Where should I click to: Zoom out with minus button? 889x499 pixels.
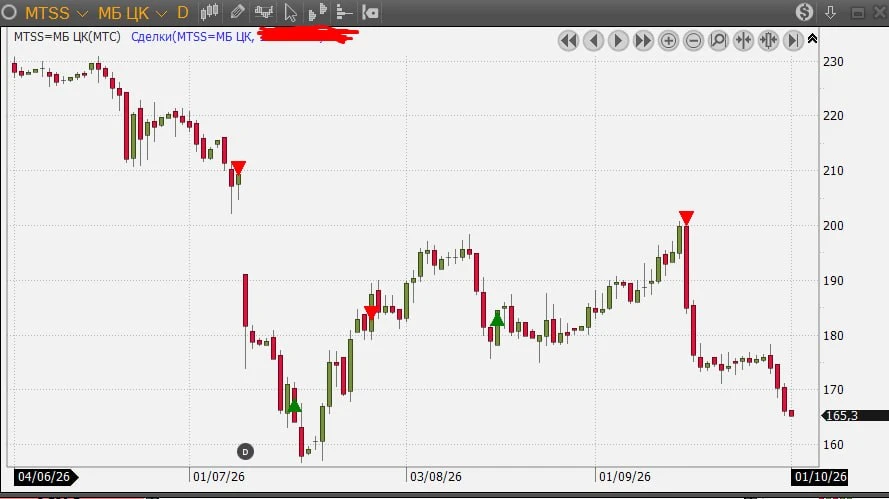(x=693, y=41)
